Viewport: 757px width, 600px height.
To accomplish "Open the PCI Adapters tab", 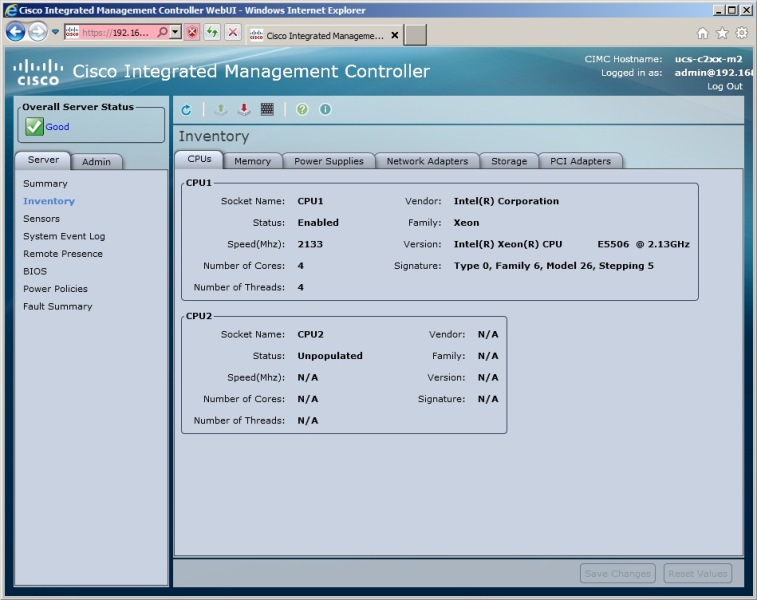I will (x=580, y=161).
